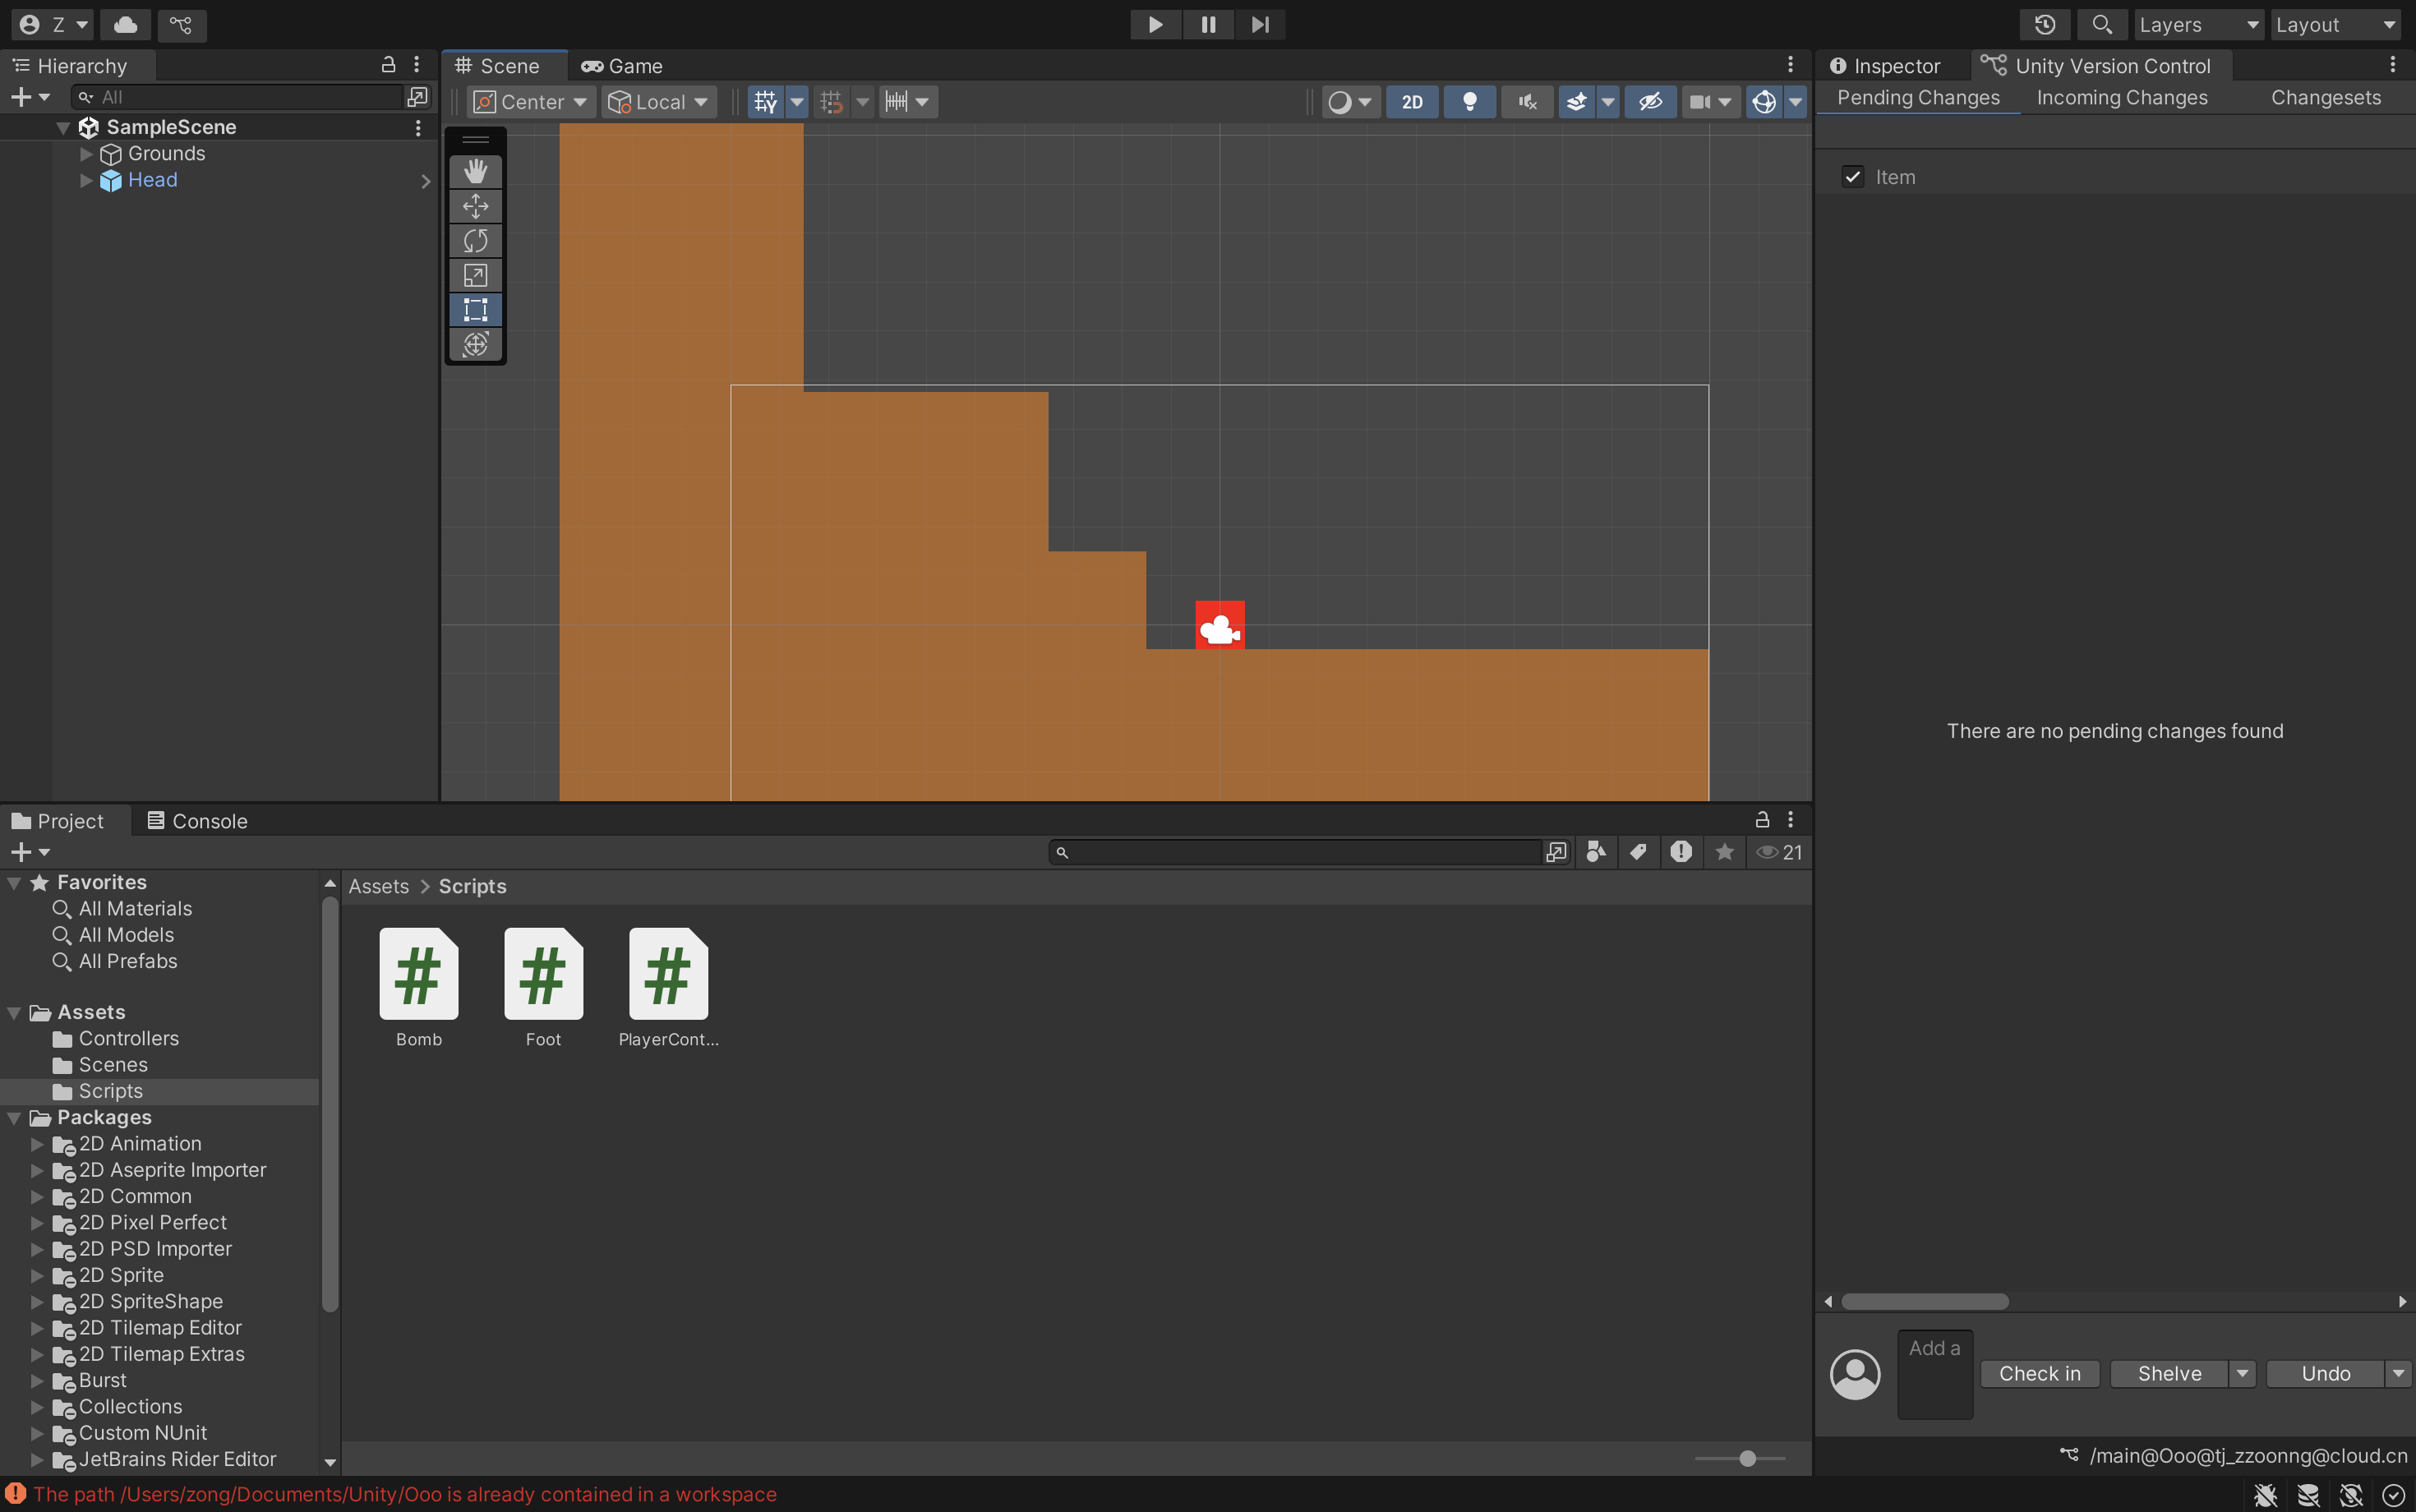This screenshot has height=1512, width=2416.
Task: Open the Layers dropdown
Action: [2198, 24]
